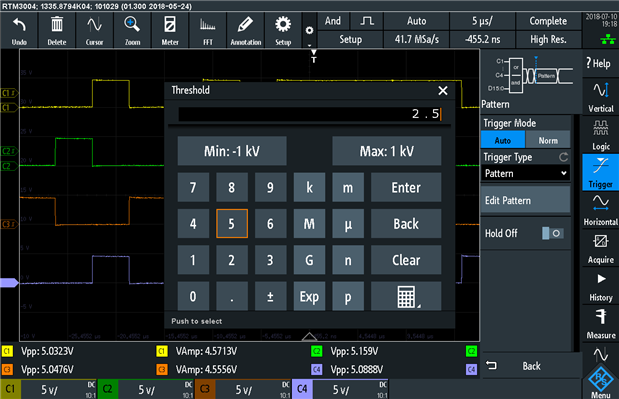This screenshot has width=619, height=399.
Task: Select the micro (µ) unit key
Action: [348, 224]
